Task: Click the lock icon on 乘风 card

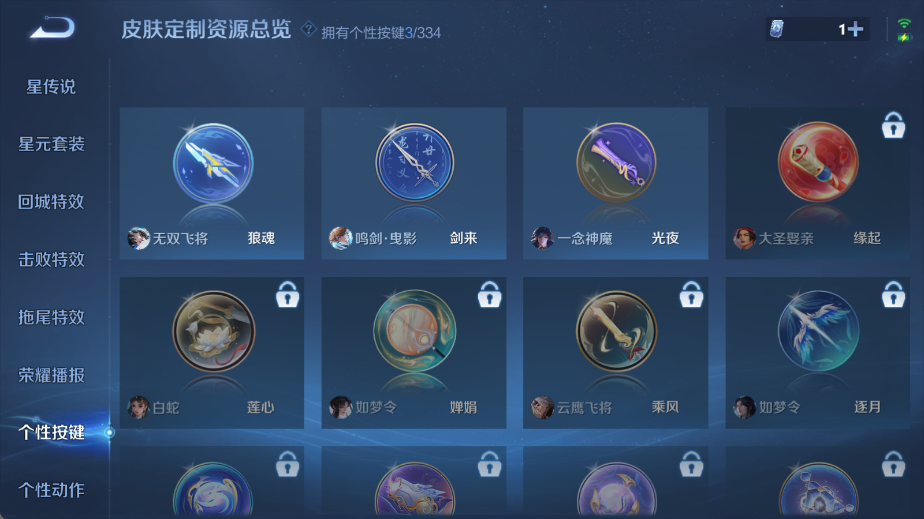Action: tap(691, 295)
